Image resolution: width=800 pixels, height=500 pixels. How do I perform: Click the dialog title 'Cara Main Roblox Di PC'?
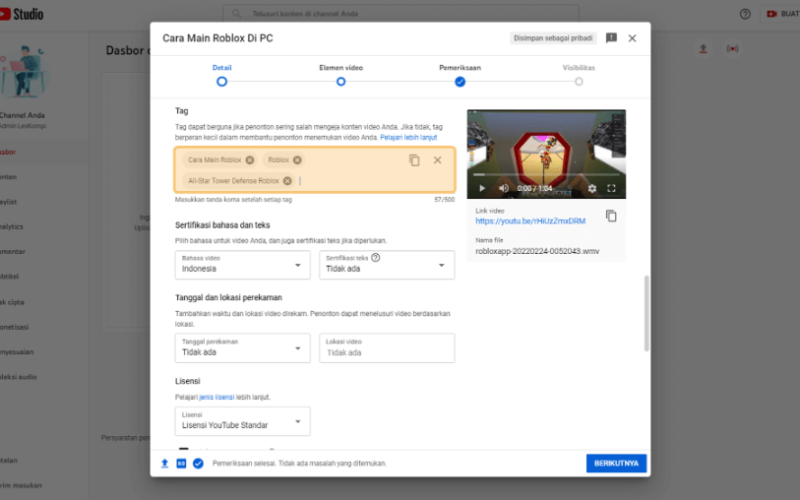(217, 38)
